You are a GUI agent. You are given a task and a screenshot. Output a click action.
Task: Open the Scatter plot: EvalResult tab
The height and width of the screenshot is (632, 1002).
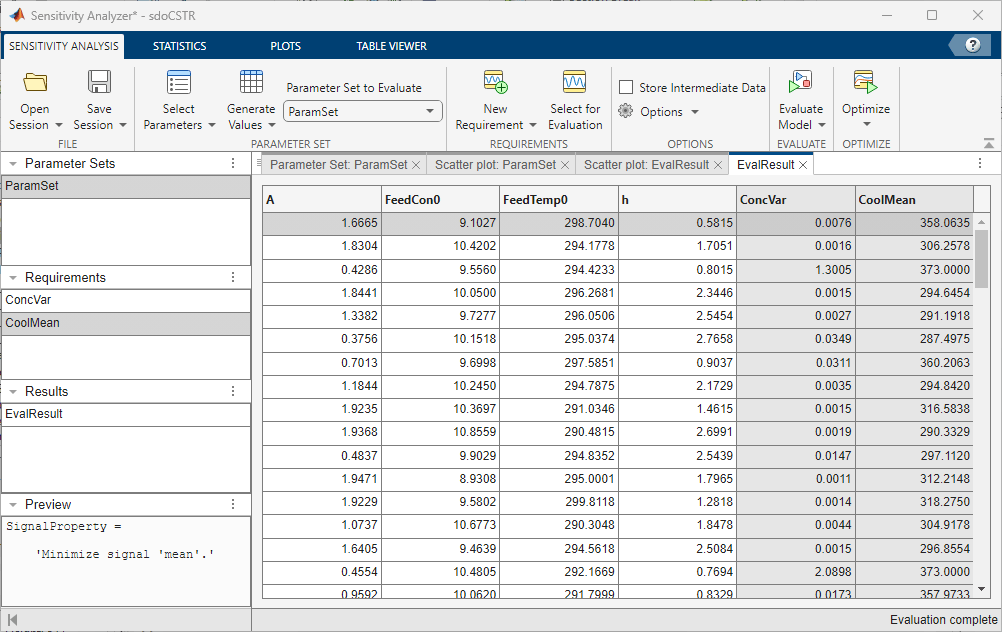646,165
